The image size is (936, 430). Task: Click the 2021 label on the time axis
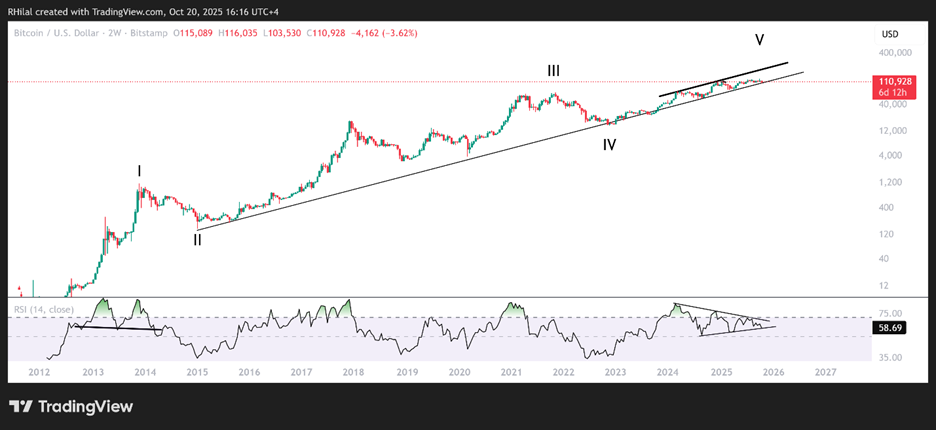pyautogui.click(x=511, y=371)
